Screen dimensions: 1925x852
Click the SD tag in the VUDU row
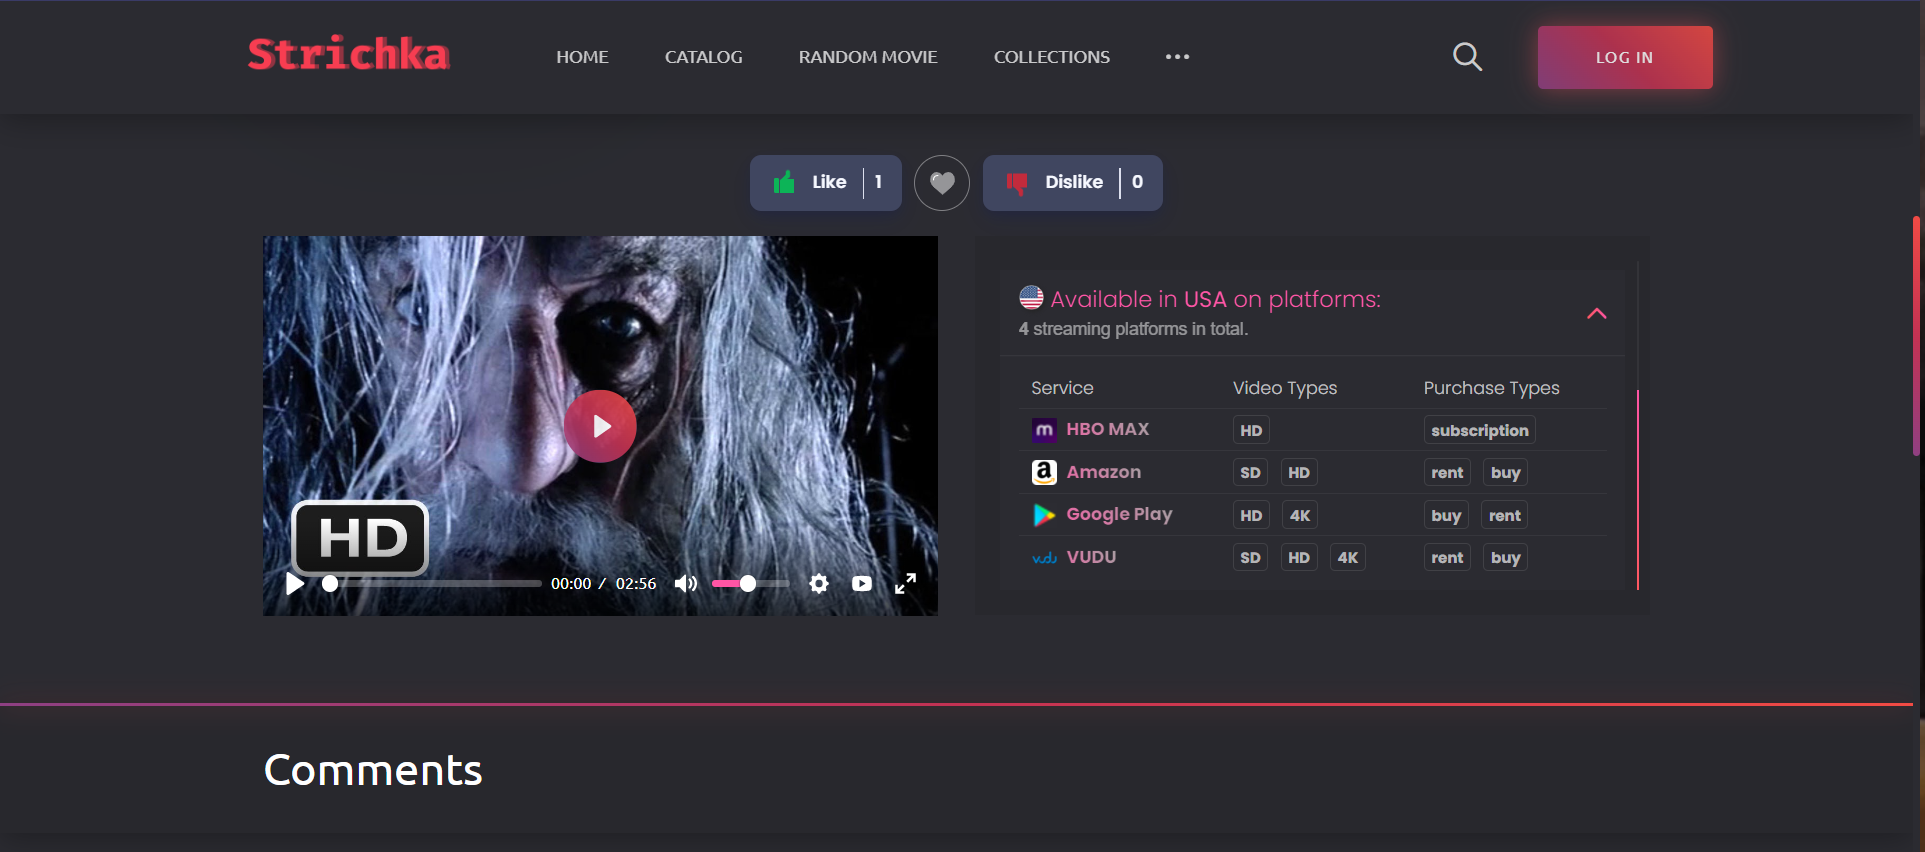point(1250,558)
